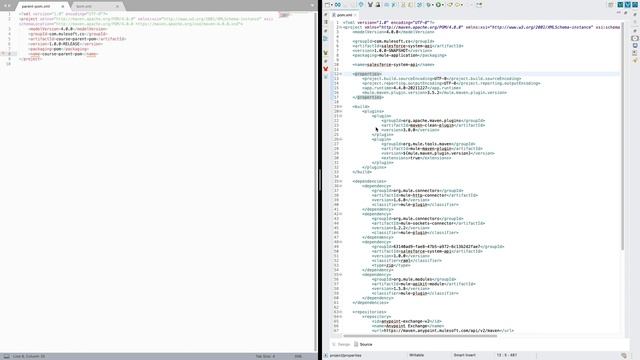Click the 1.0.0-RELEASE version line in Sublime

66,44
